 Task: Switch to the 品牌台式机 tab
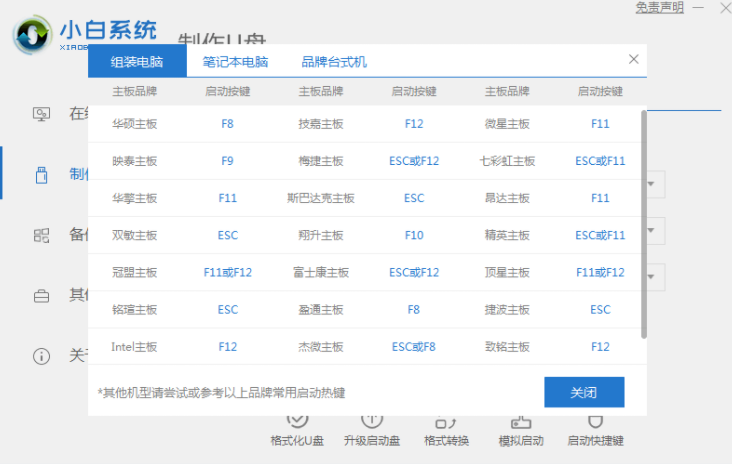(334, 62)
